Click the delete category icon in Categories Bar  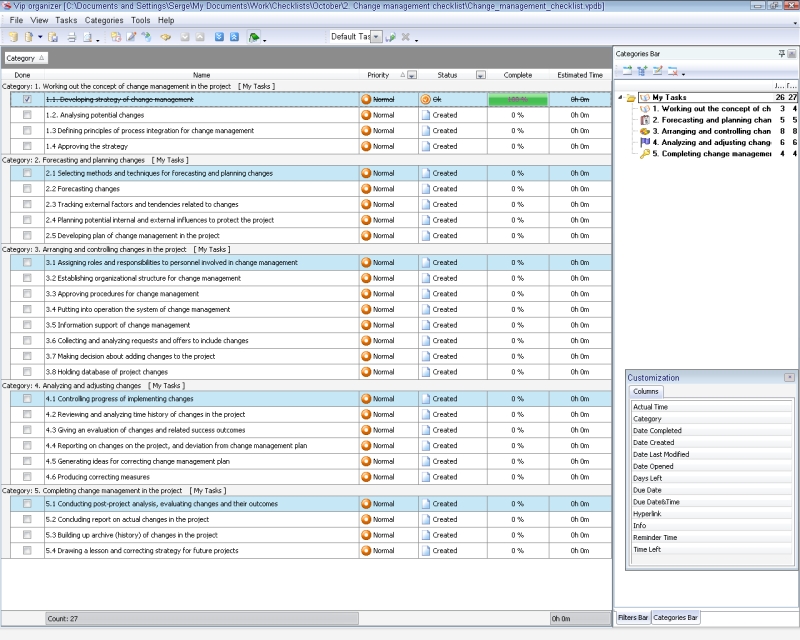click(673, 71)
